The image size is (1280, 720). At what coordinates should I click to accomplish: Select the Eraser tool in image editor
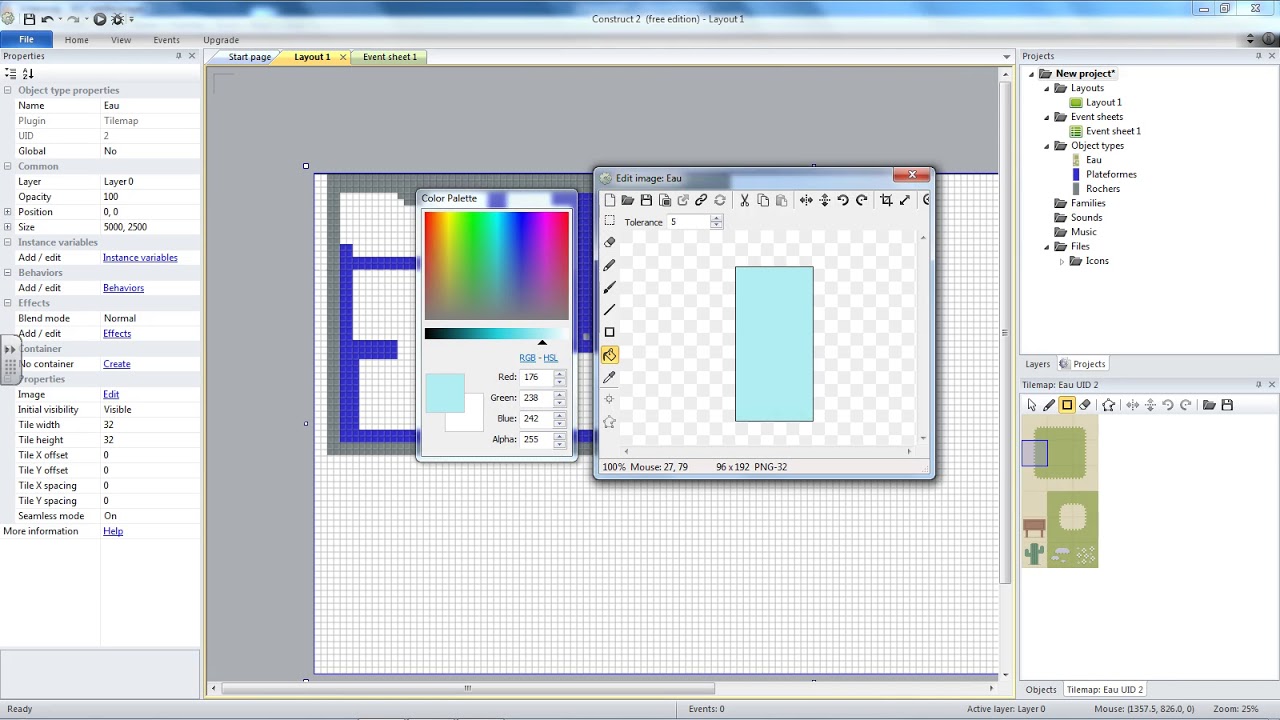click(x=610, y=243)
